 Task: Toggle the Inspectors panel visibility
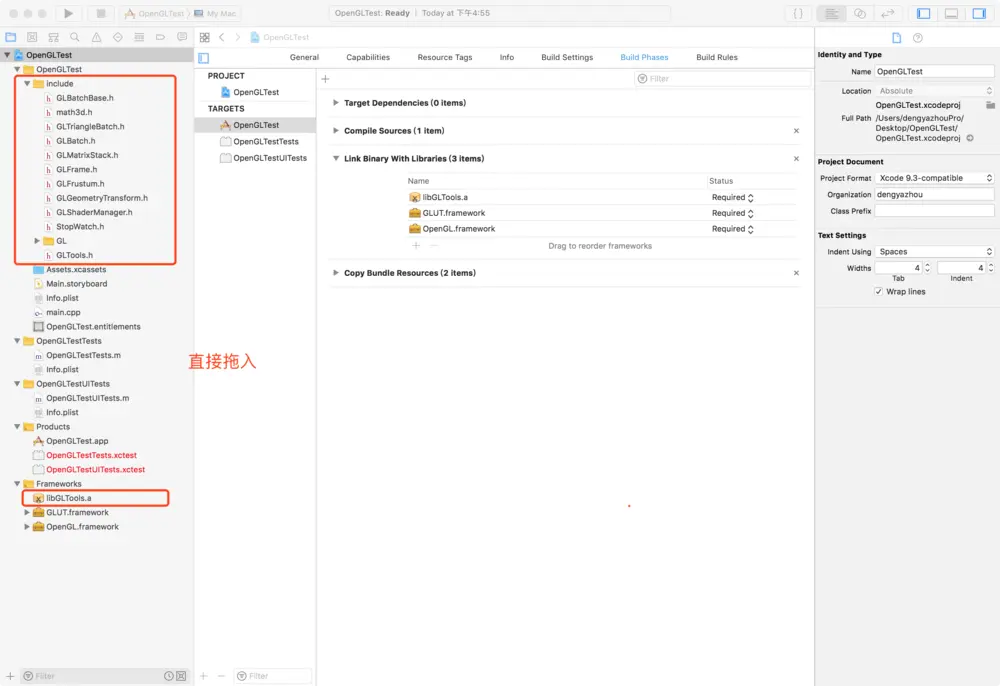point(979,13)
